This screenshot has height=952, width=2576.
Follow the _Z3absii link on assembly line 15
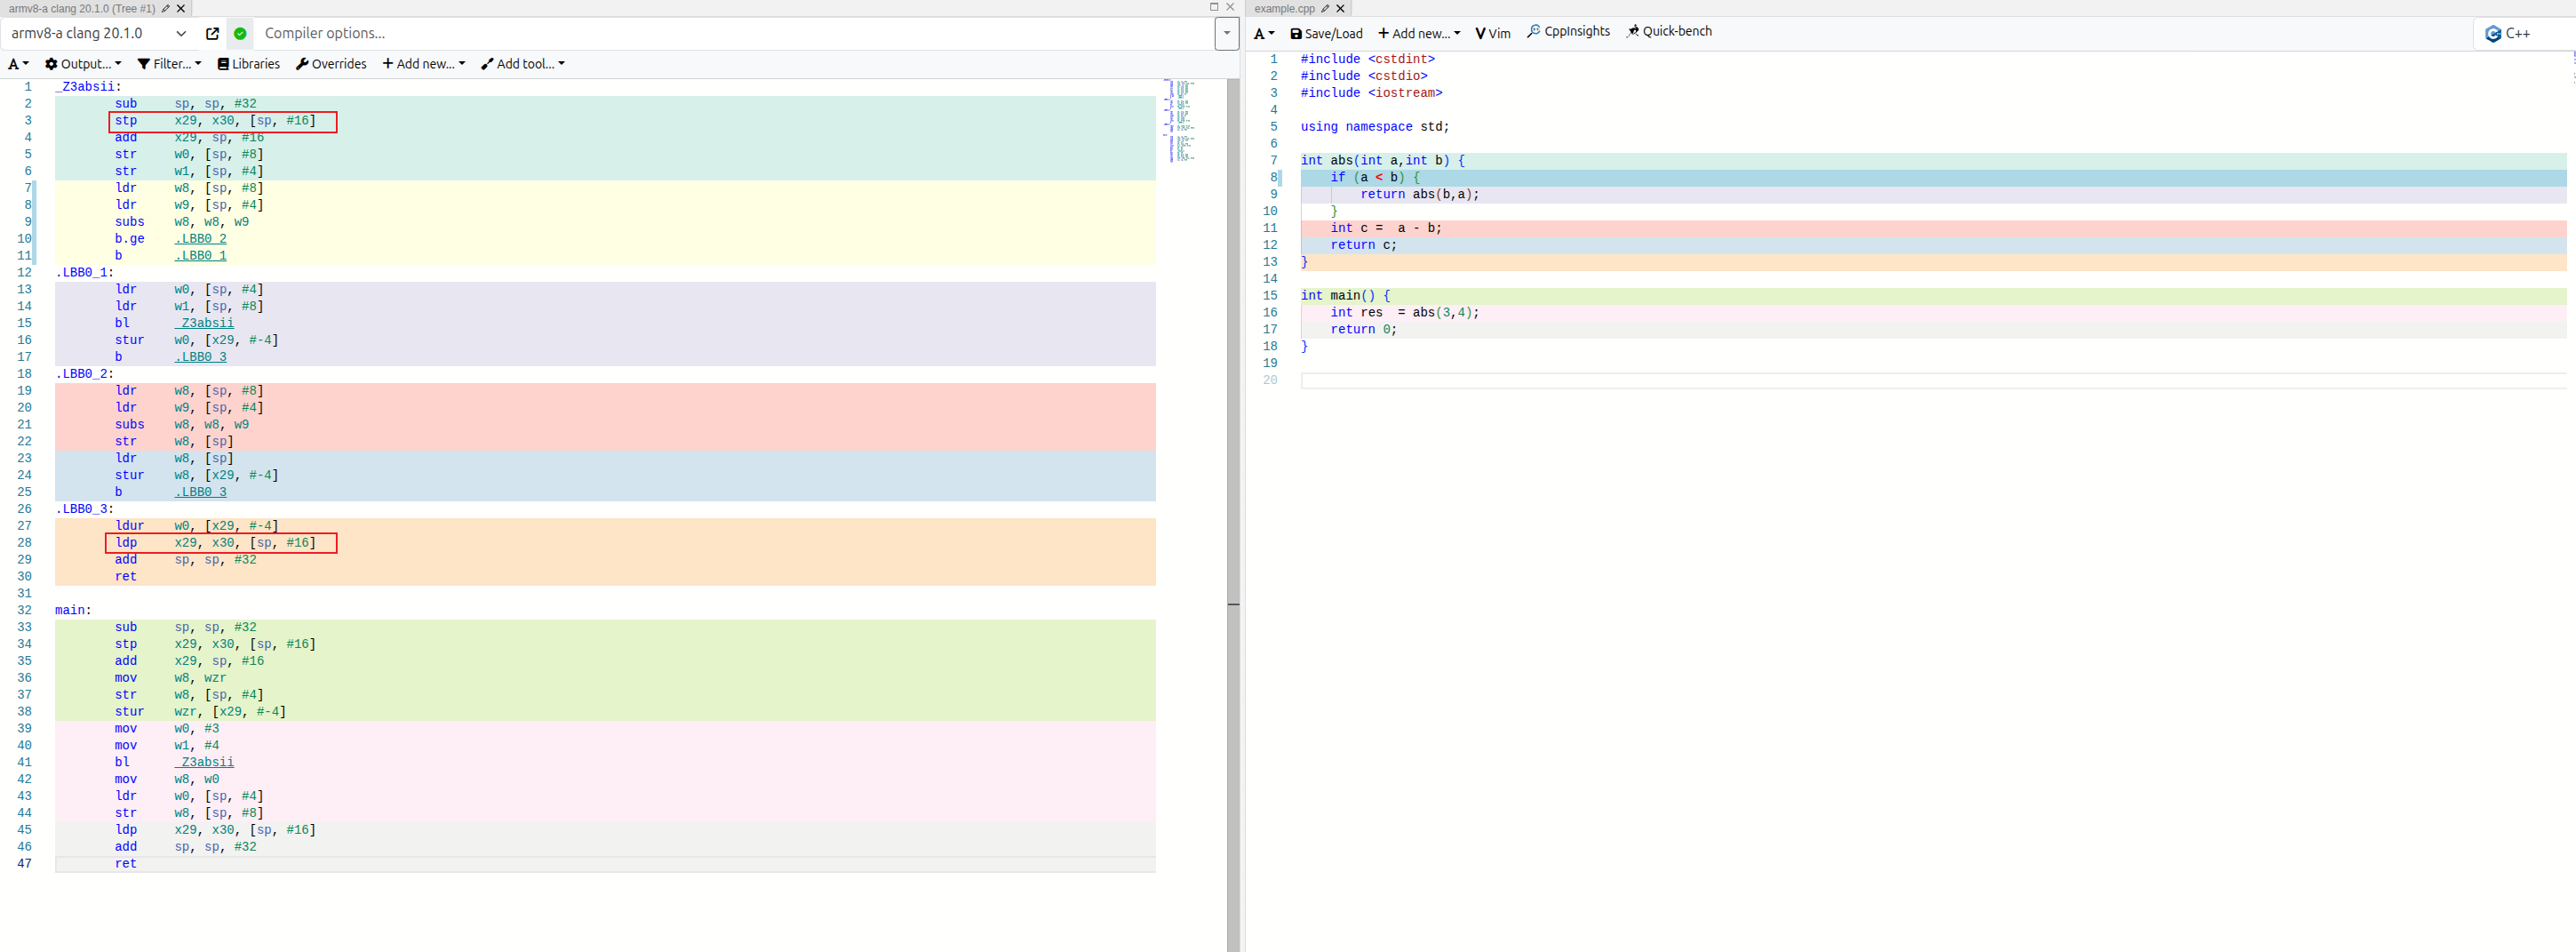(205, 323)
